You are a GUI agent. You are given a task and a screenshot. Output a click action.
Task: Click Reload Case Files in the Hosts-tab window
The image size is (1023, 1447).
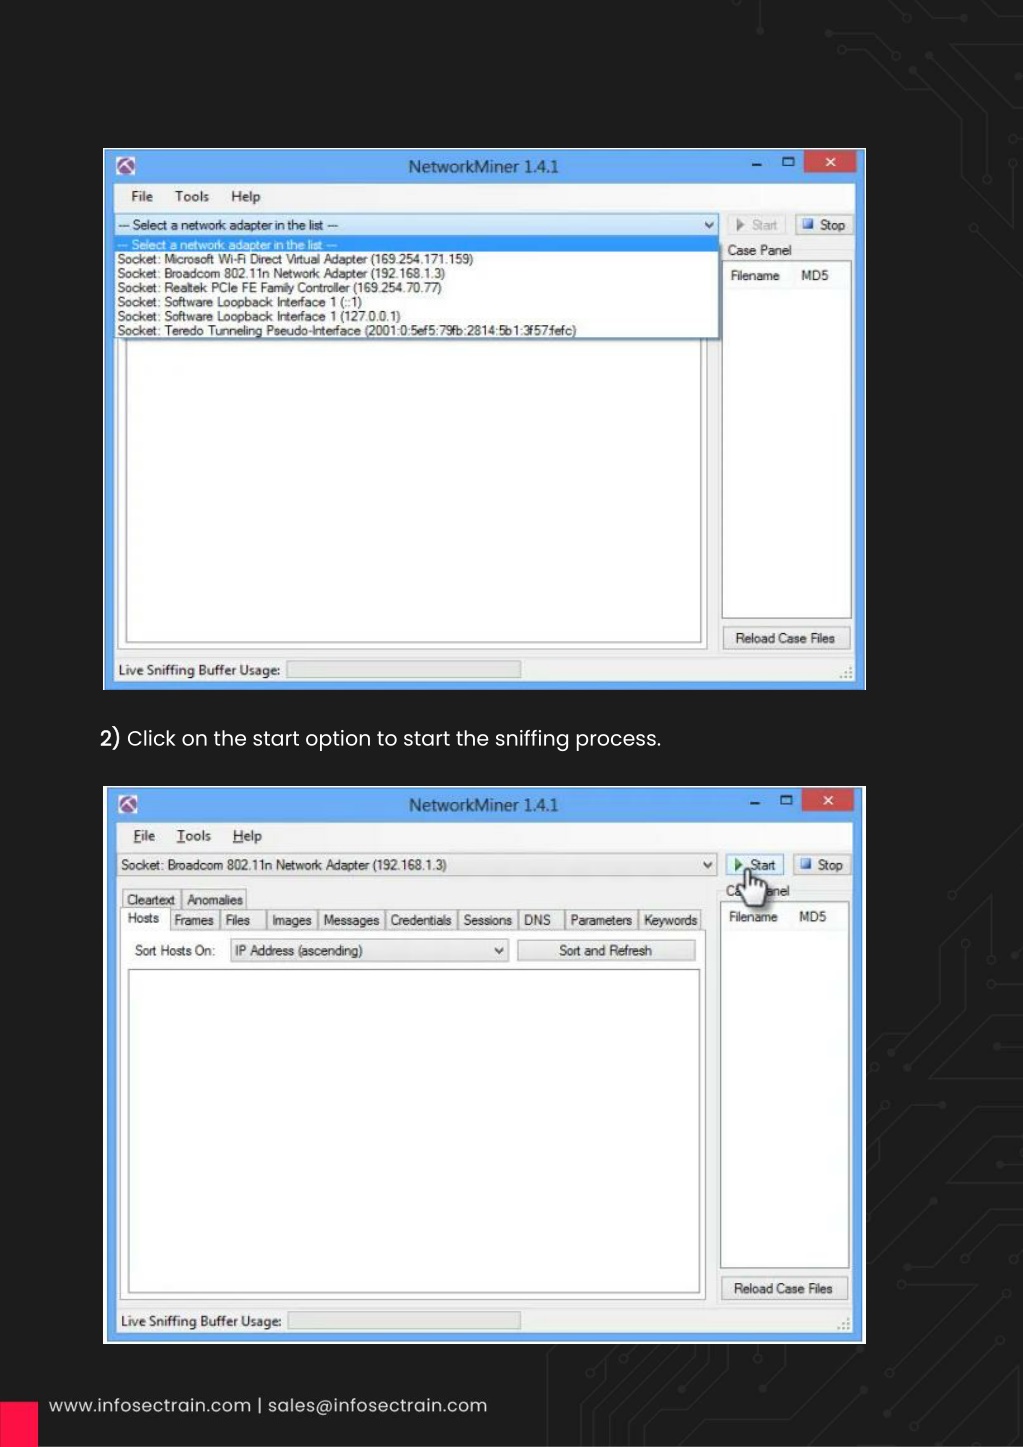click(x=783, y=1288)
